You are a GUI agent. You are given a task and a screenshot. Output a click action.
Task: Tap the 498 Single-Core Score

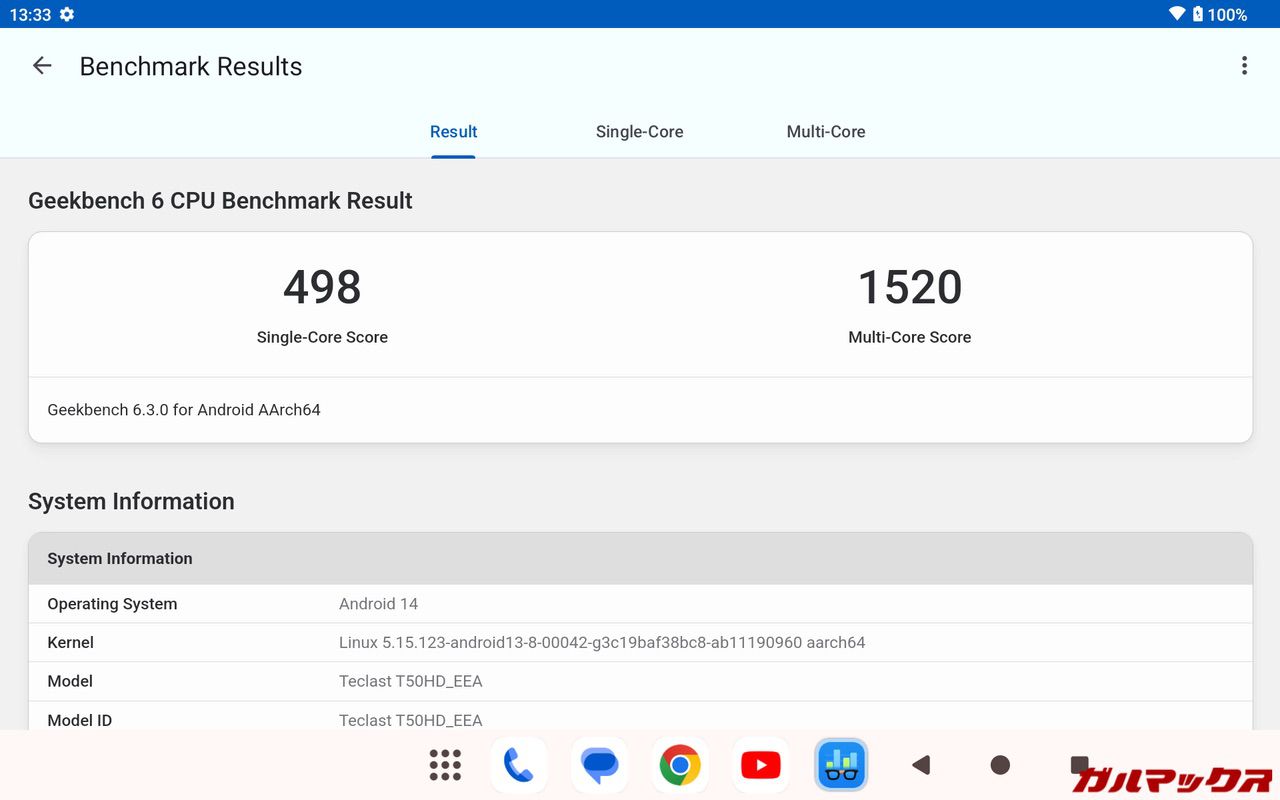pos(322,288)
